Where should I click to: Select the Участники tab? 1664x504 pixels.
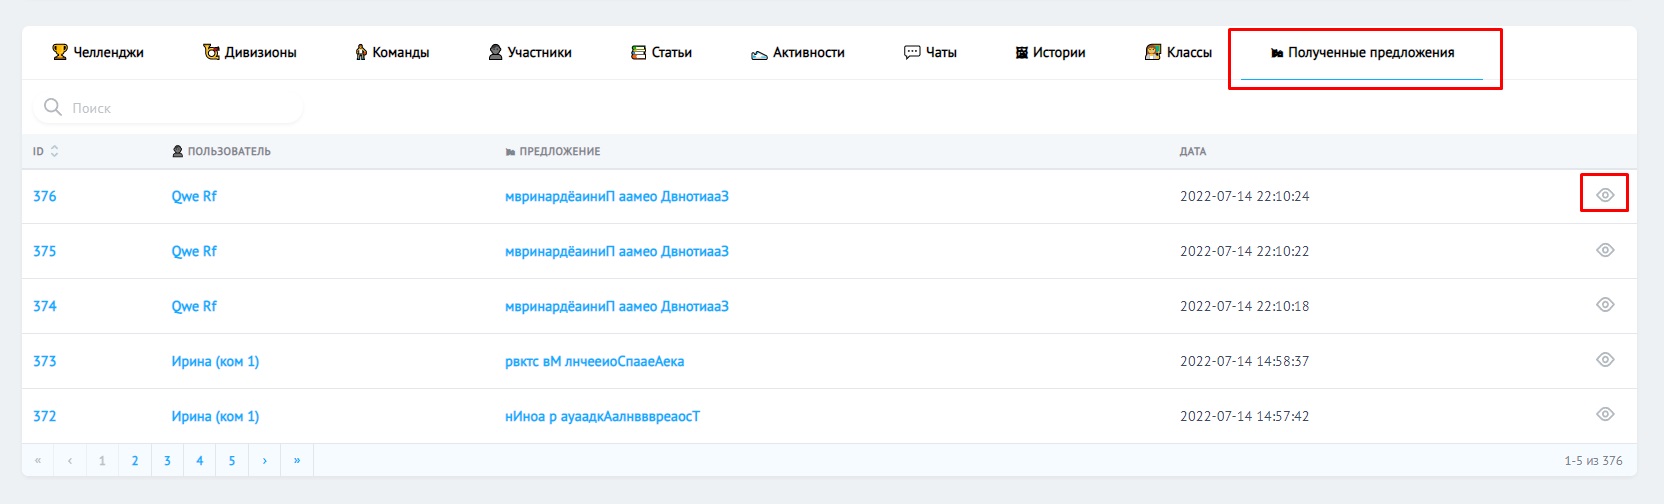[x=530, y=52]
